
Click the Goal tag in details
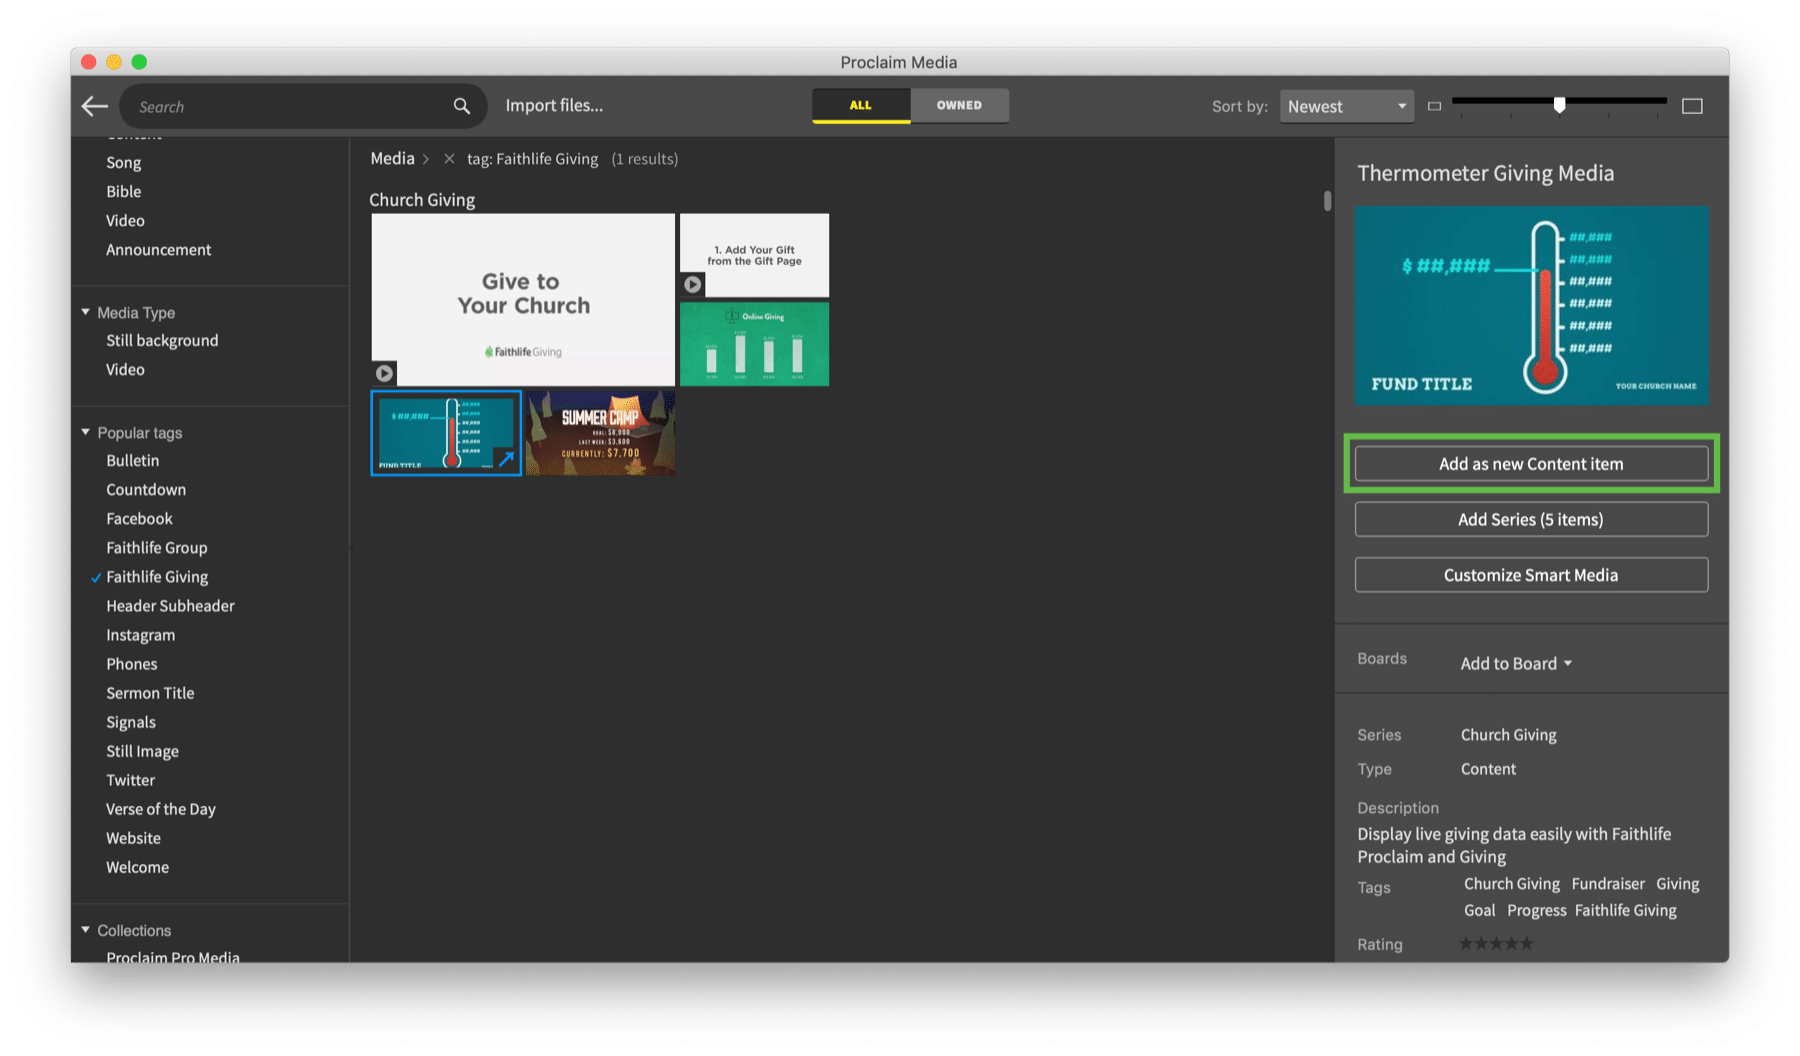(1479, 910)
